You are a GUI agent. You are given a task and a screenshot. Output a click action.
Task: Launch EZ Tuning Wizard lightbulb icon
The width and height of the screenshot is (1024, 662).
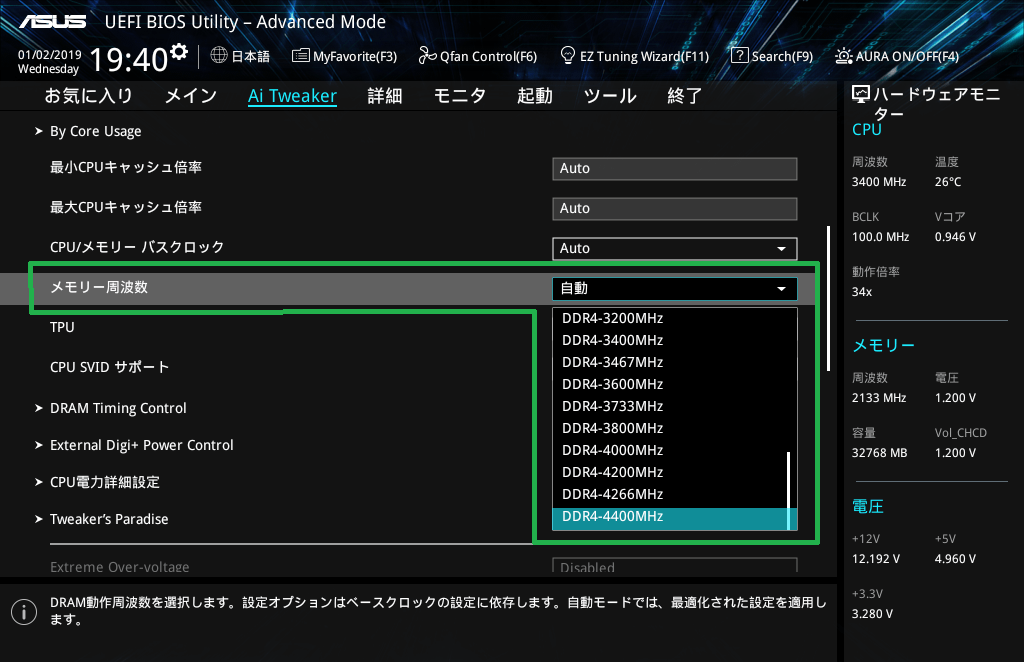[x=568, y=55]
